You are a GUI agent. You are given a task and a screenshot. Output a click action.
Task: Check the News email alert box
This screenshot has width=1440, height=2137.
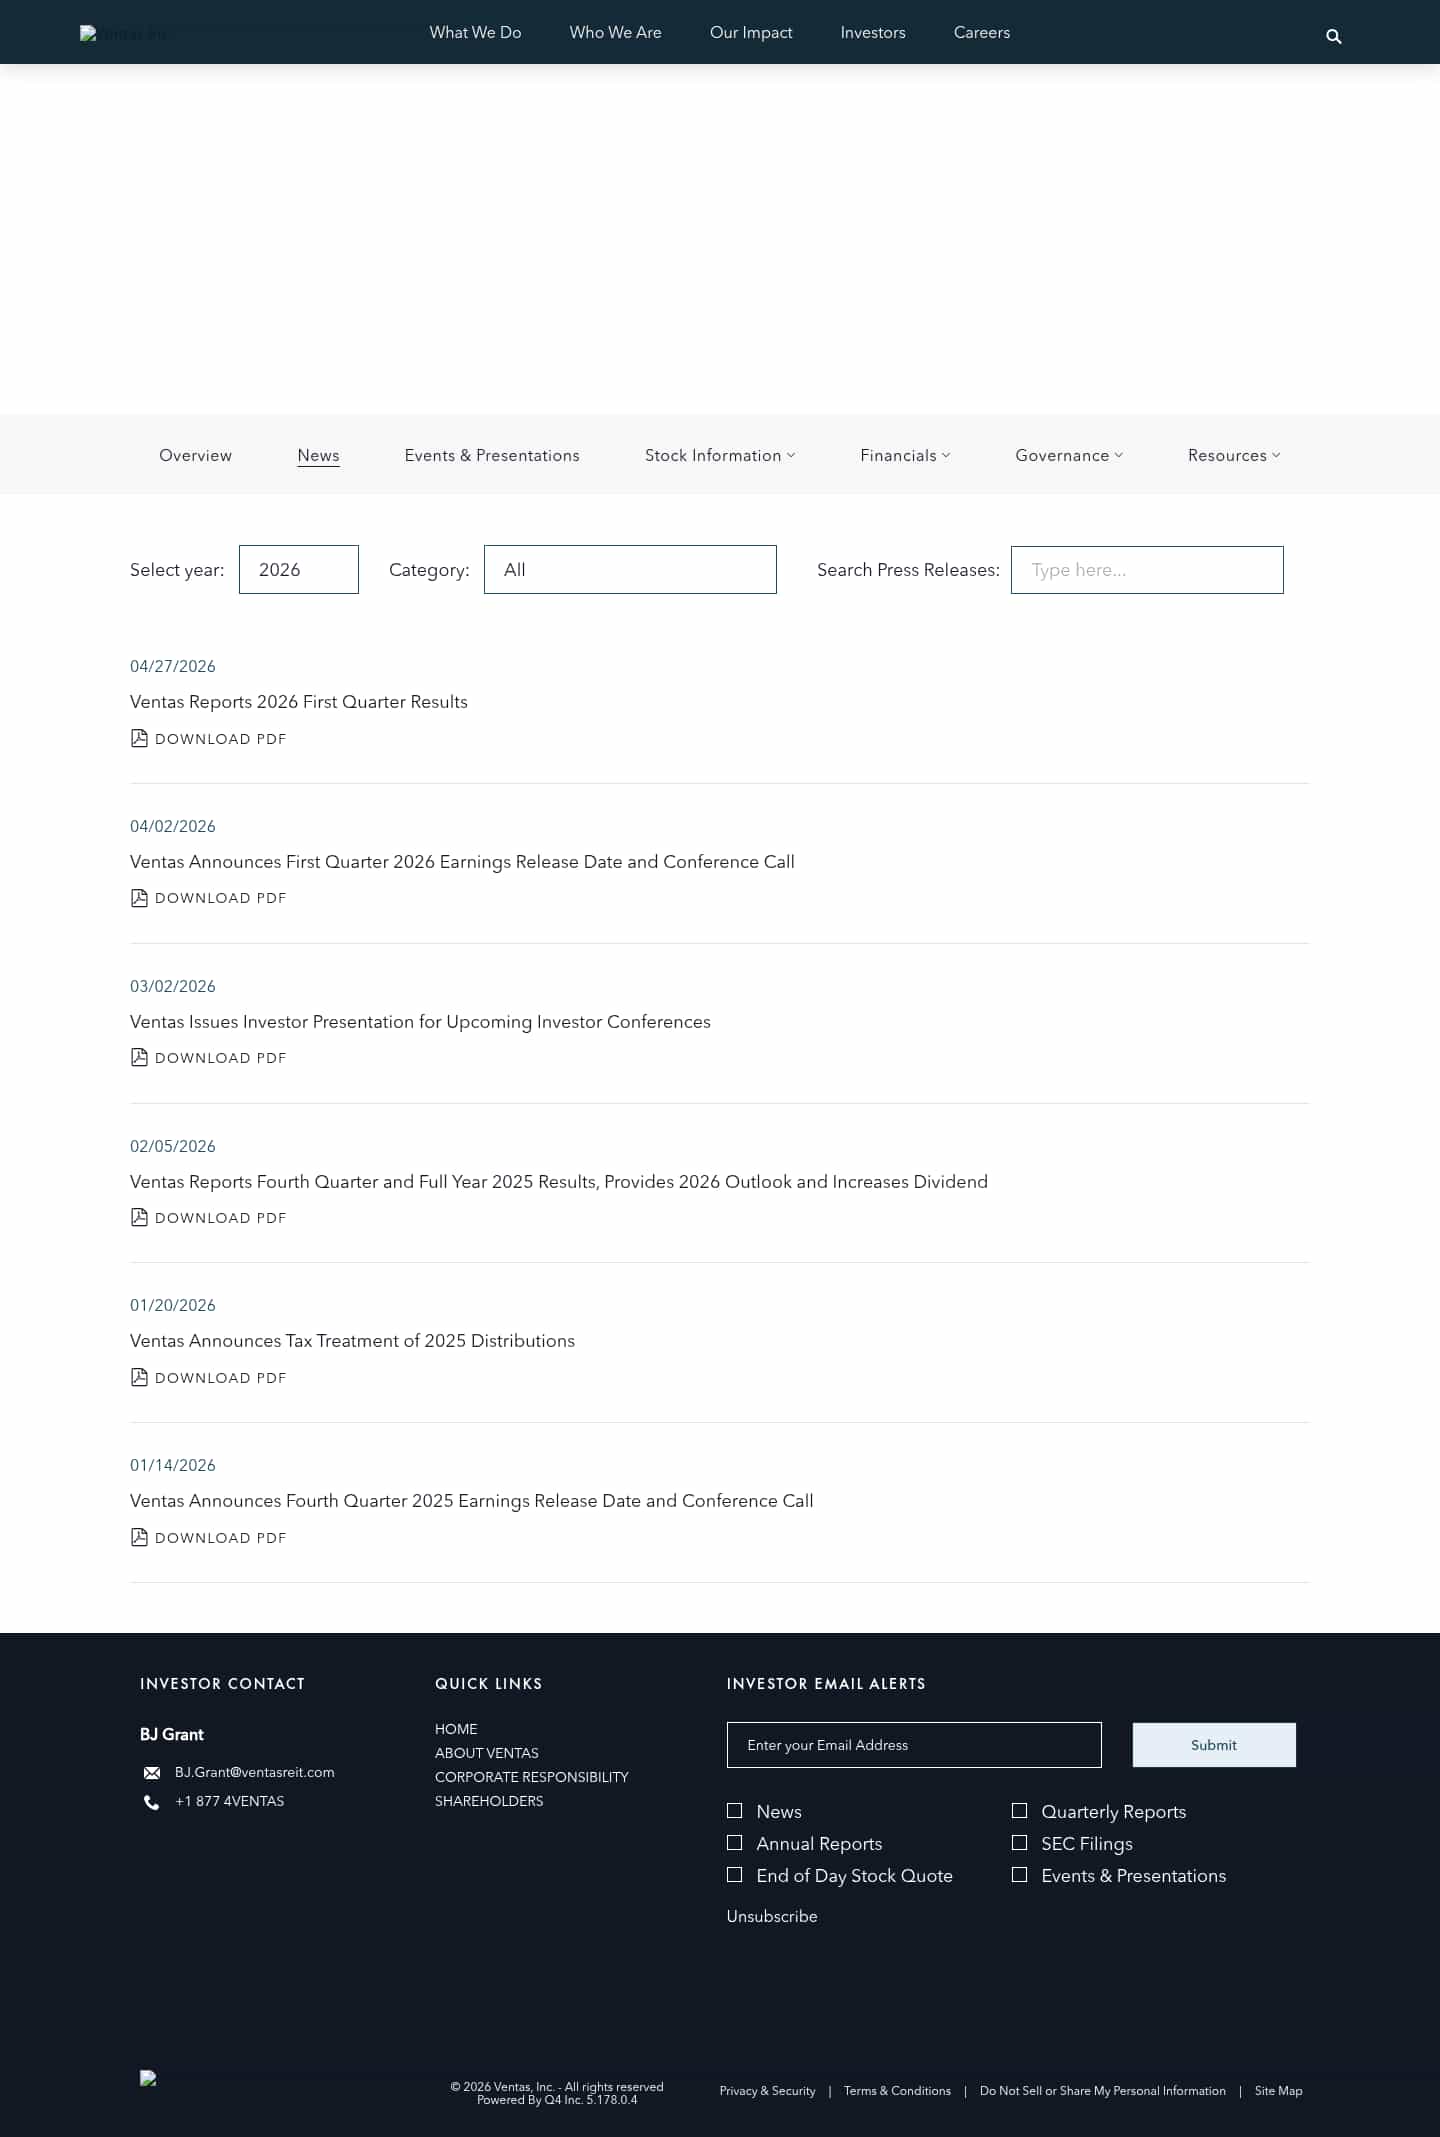coord(734,1810)
